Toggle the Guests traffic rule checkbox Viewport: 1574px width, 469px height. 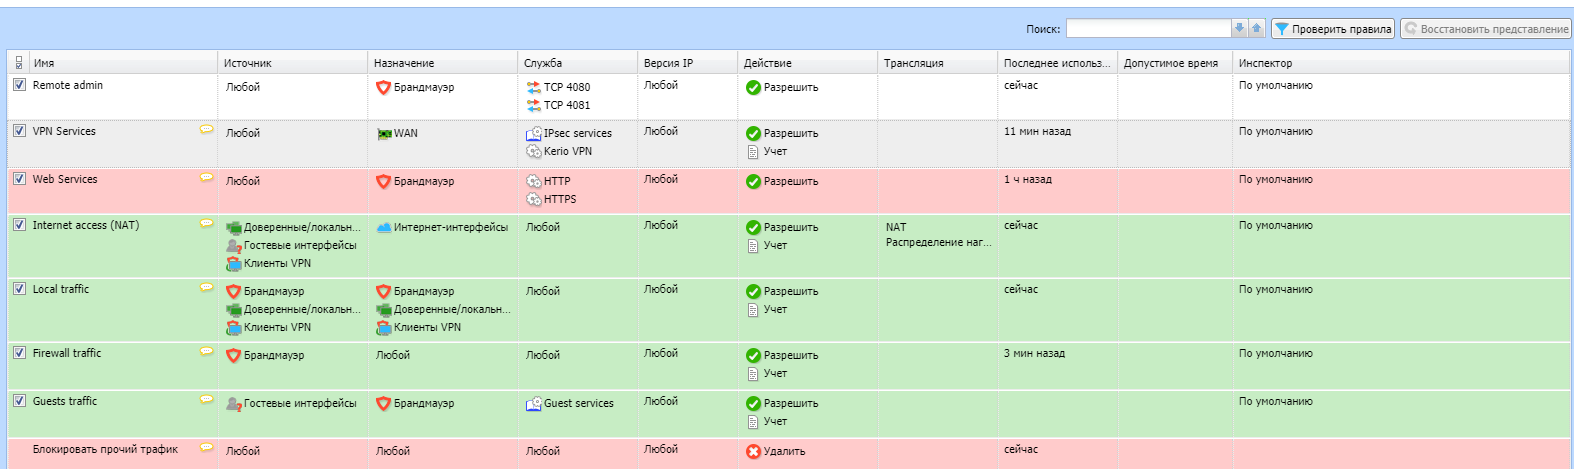click(19, 401)
